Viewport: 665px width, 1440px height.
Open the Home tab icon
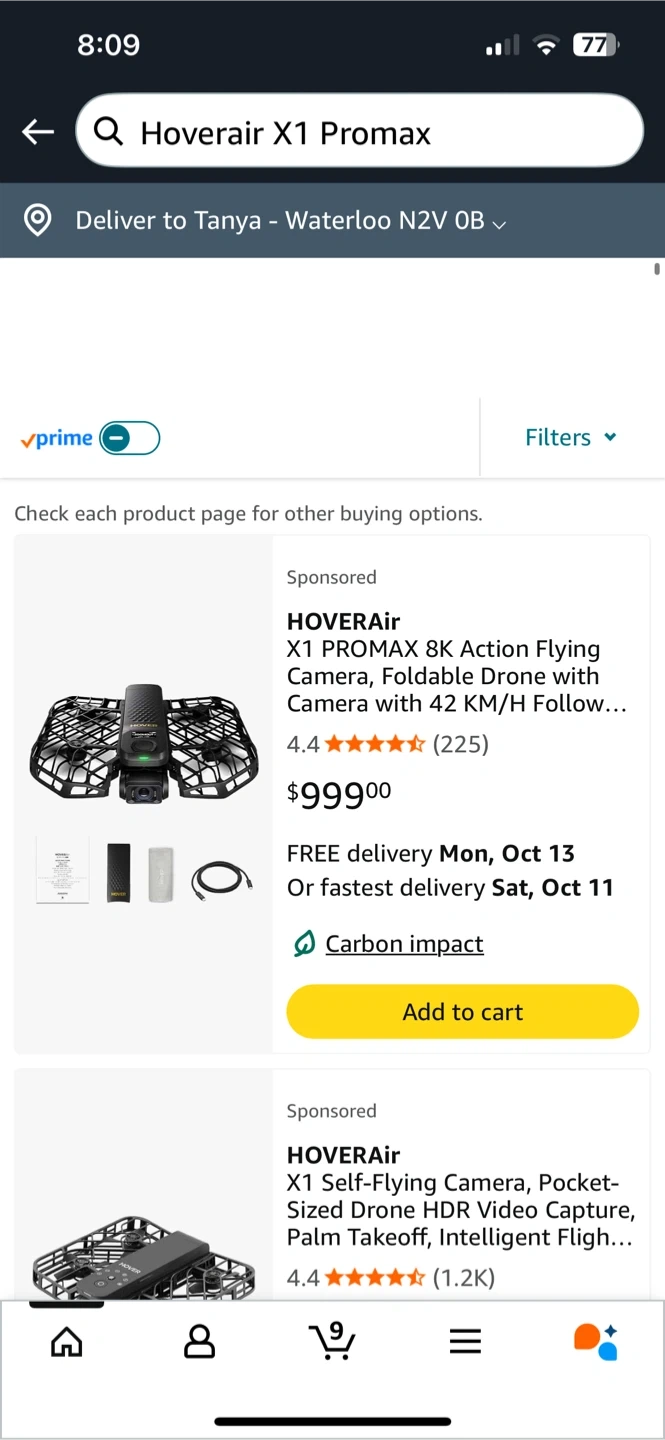point(67,1341)
